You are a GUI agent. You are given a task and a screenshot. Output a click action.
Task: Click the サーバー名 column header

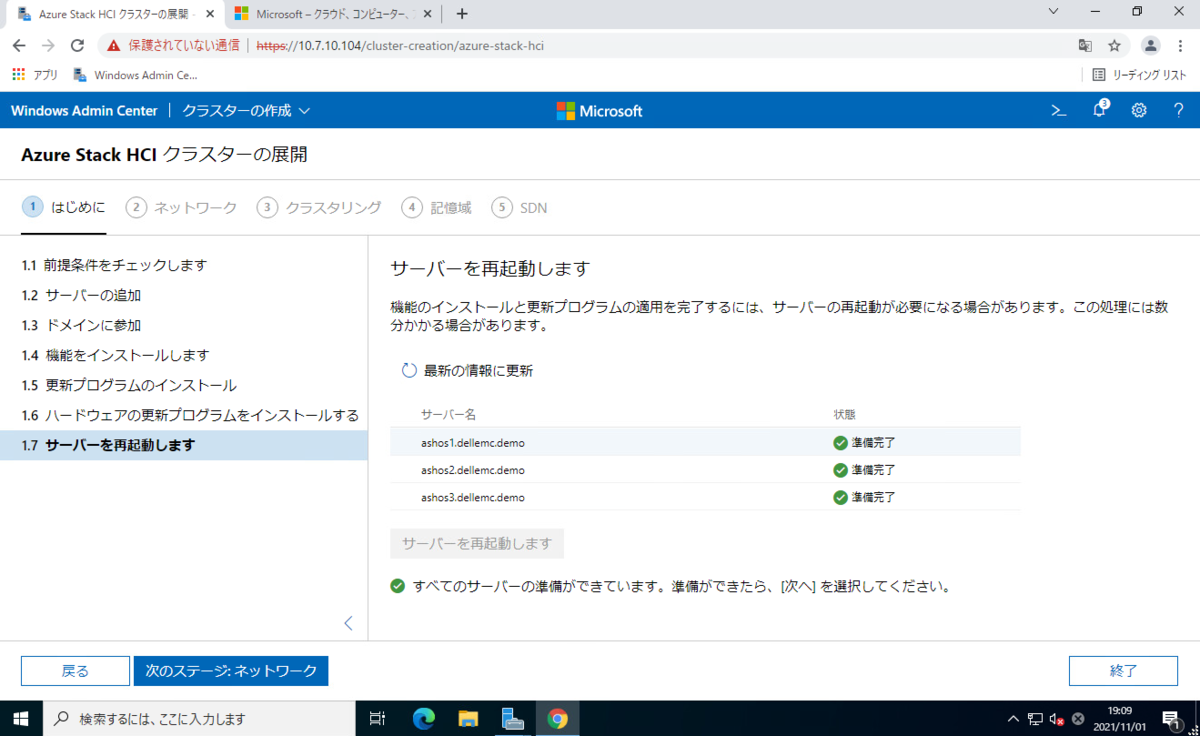coord(448,414)
